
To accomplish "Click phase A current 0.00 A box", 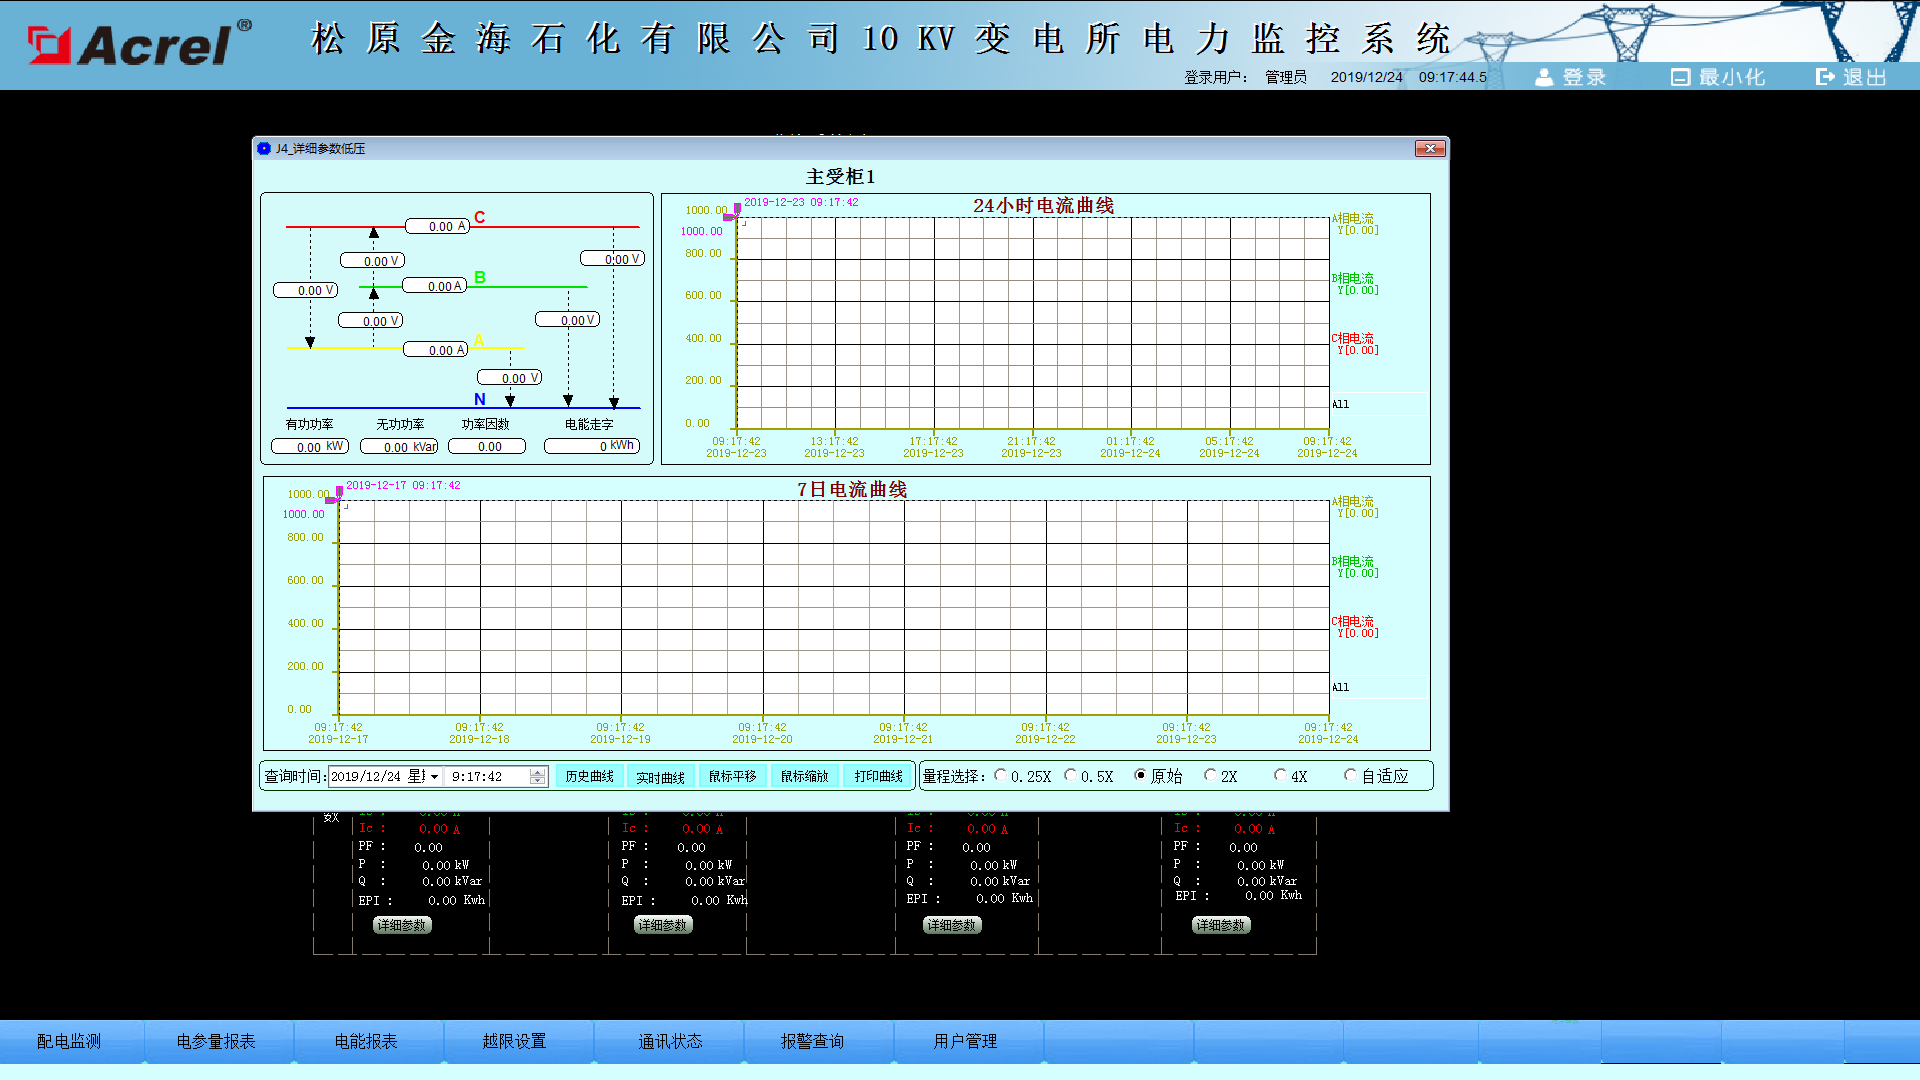I will pyautogui.click(x=436, y=350).
